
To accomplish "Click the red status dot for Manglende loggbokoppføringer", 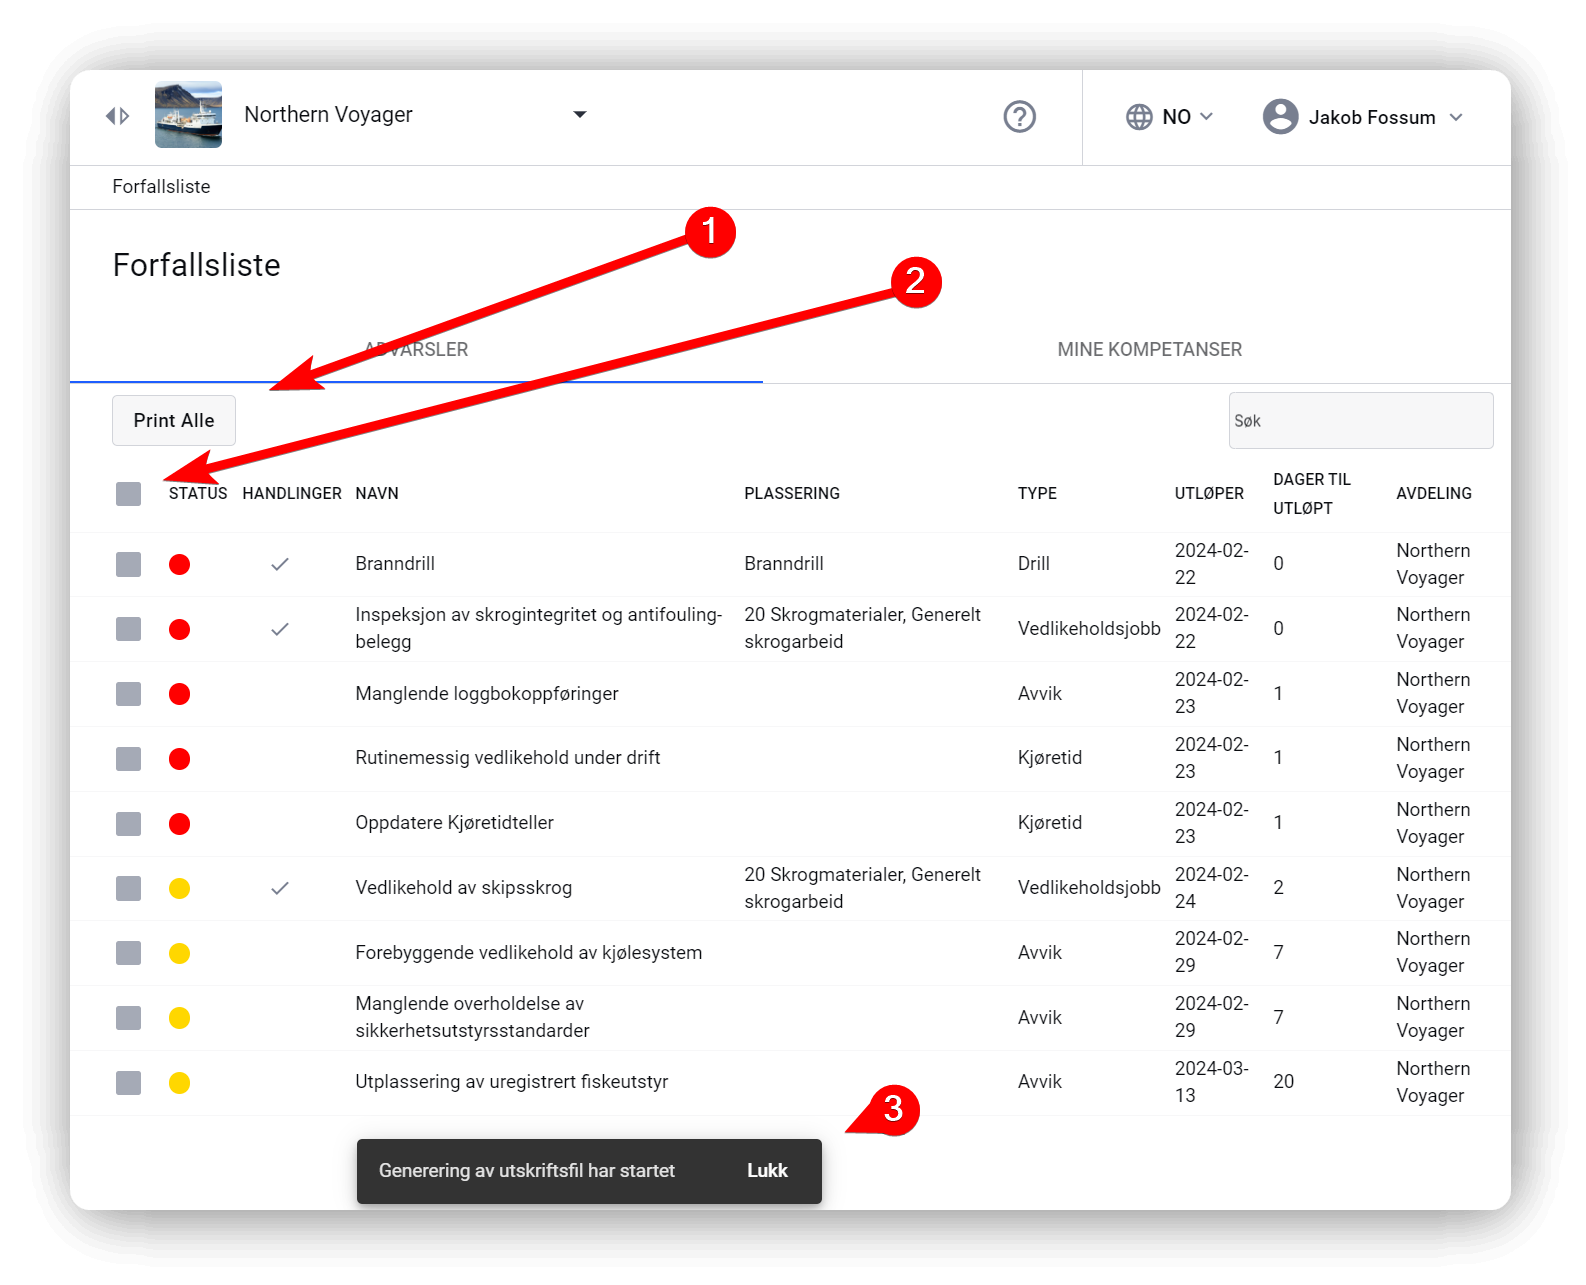I will 180,694.
